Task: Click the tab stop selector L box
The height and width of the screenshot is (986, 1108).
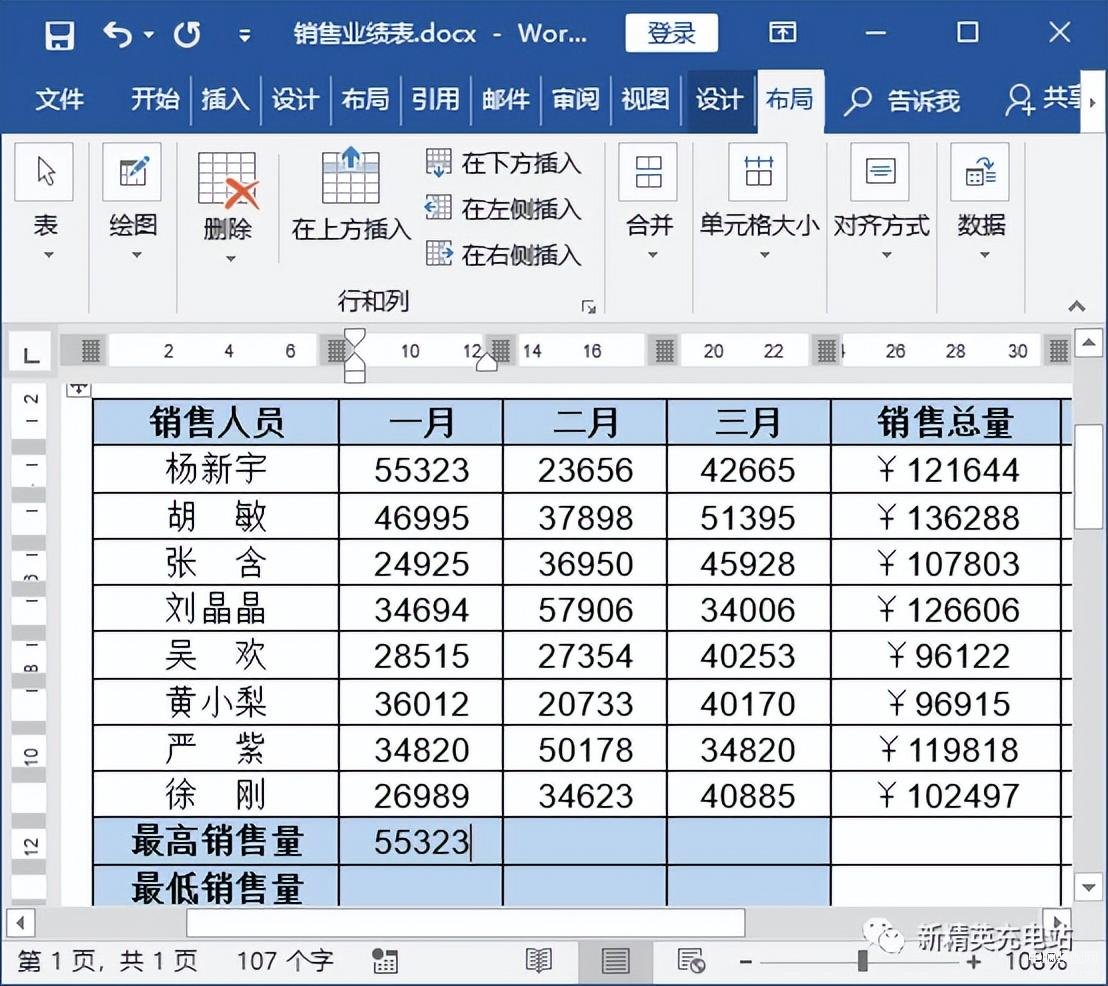Action: pos(30,351)
